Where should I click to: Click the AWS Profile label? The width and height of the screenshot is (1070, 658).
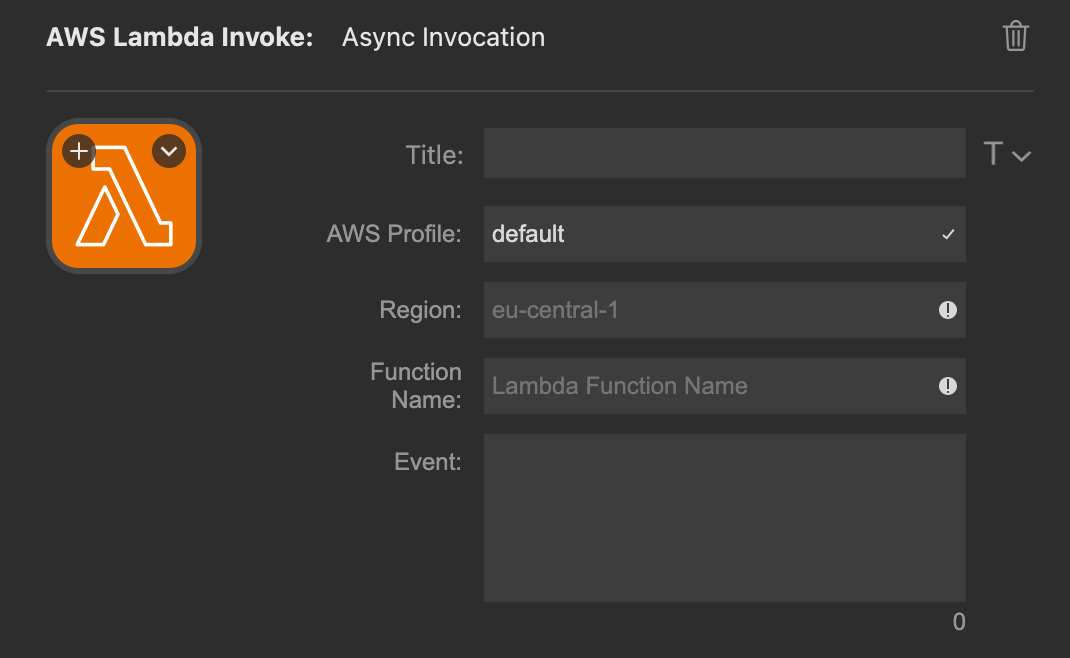[394, 234]
